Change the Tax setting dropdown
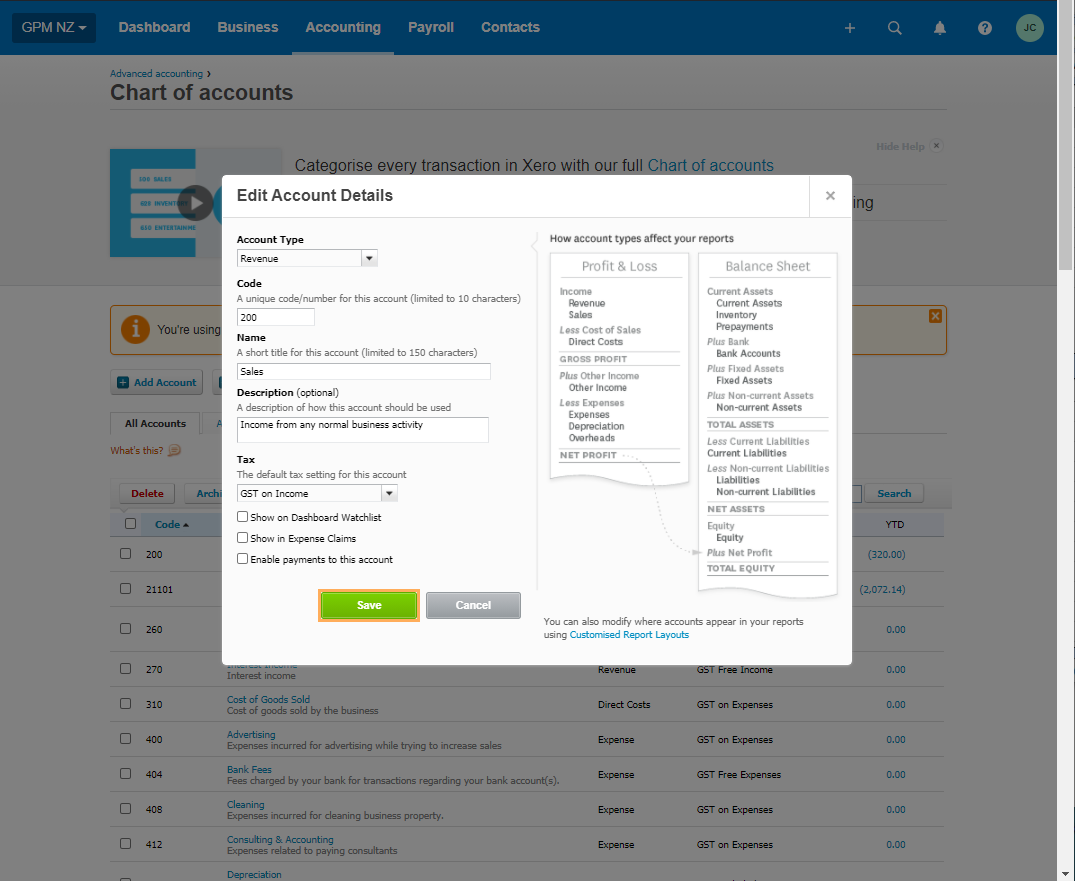Image resolution: width=1075 pixels, height=881 pixels. (389, 493)
